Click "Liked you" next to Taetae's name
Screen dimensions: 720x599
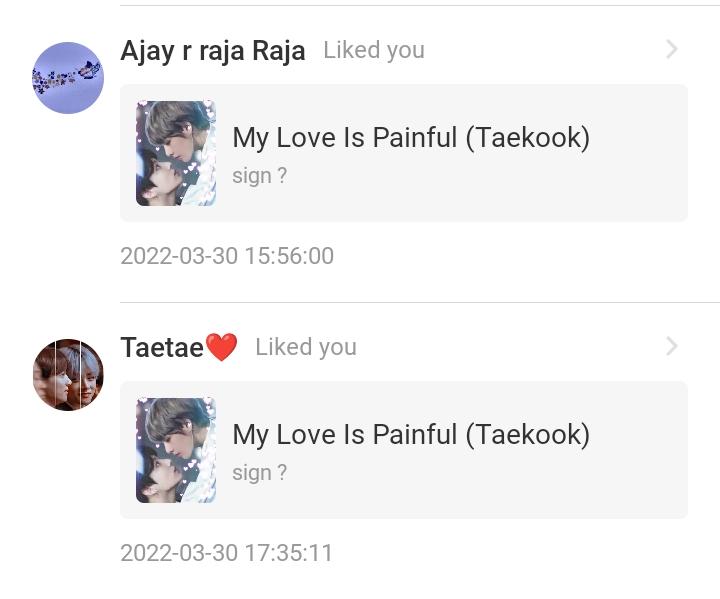coord(306,347)
